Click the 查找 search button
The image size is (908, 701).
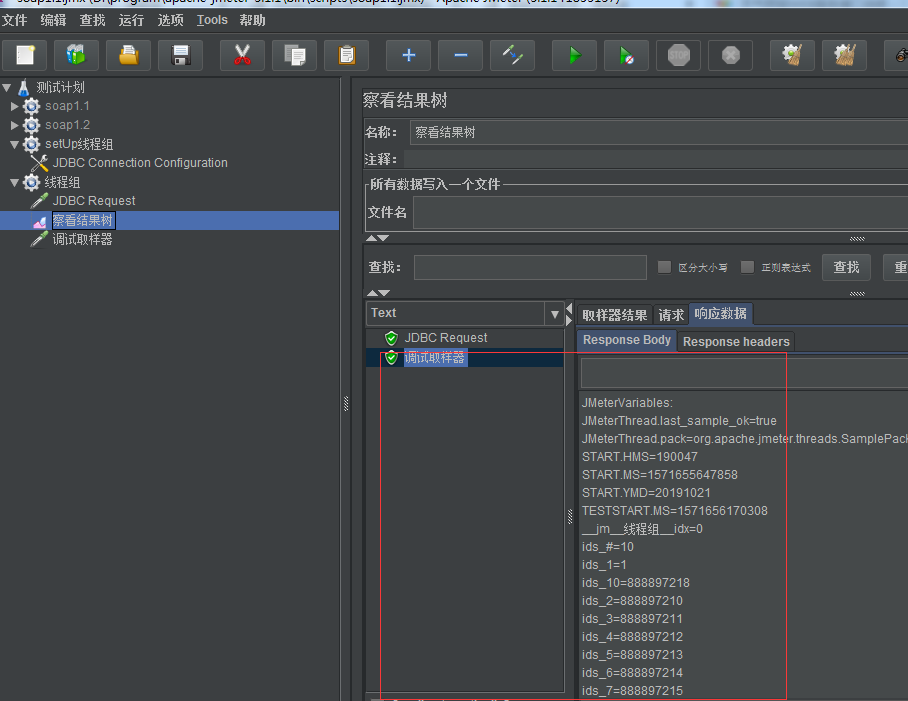[x=846, y=267]
